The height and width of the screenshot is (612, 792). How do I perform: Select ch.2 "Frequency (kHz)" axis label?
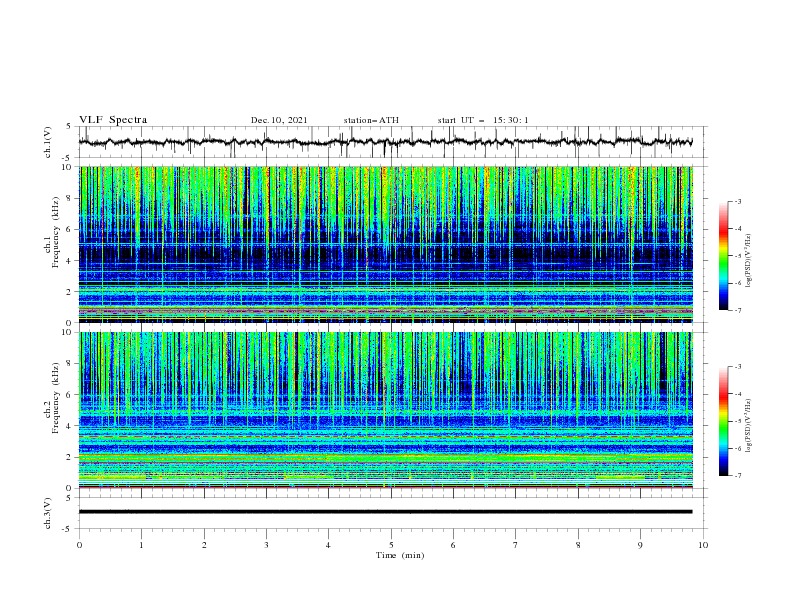point(56,397)
